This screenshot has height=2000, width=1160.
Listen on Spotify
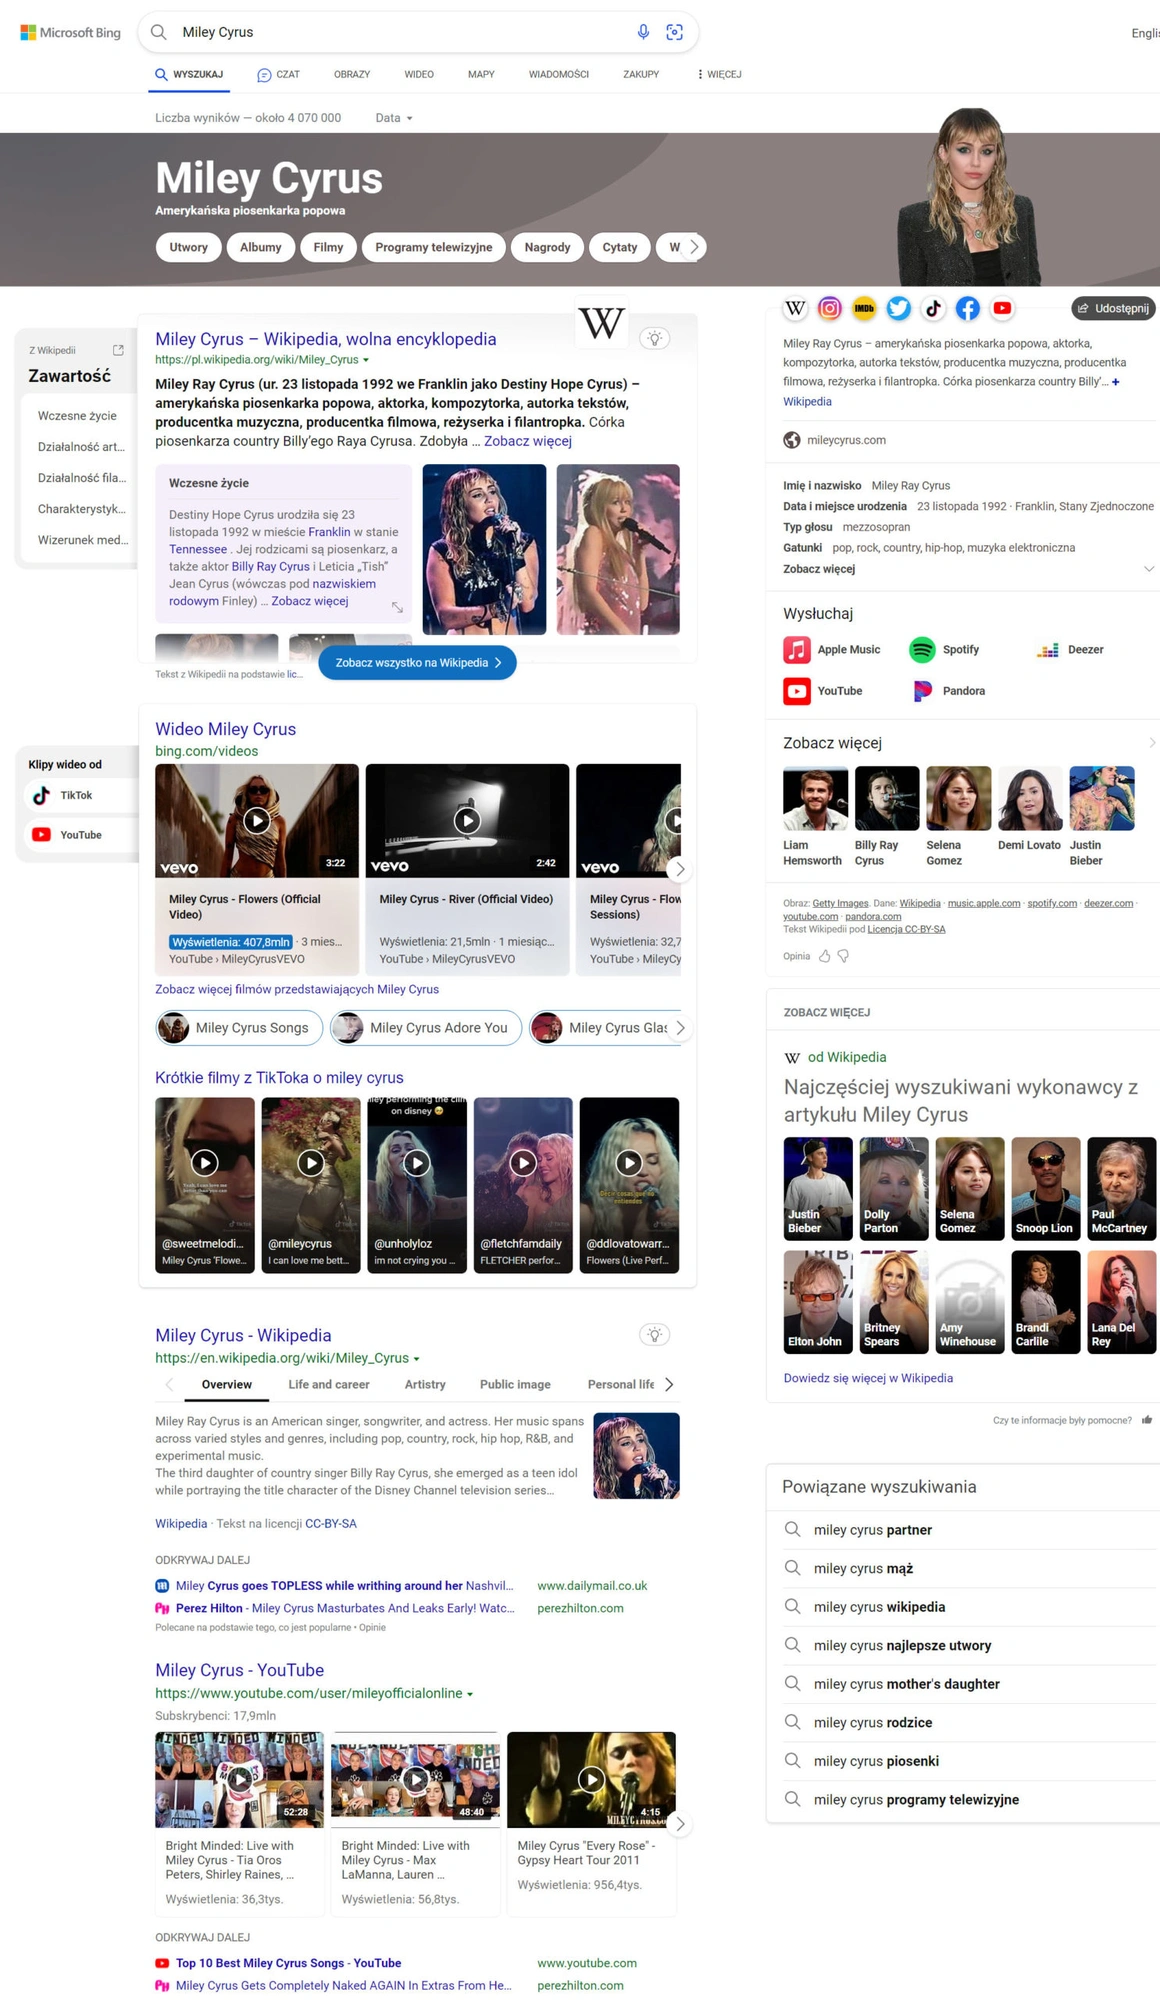(944, 649)
